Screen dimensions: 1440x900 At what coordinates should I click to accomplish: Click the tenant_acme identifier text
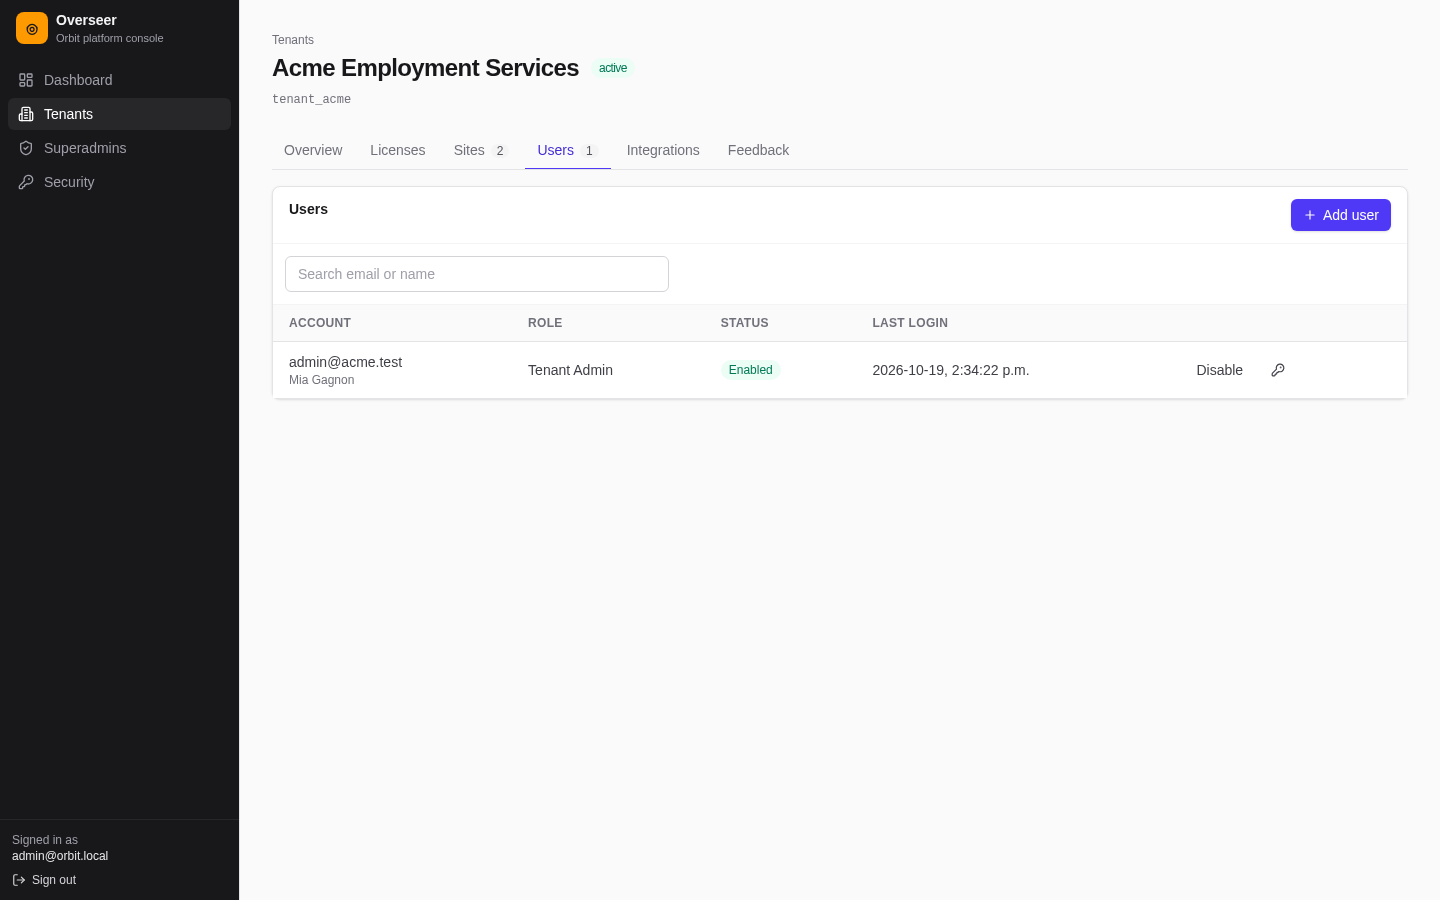pyautogui.click(x=311, y=100)
